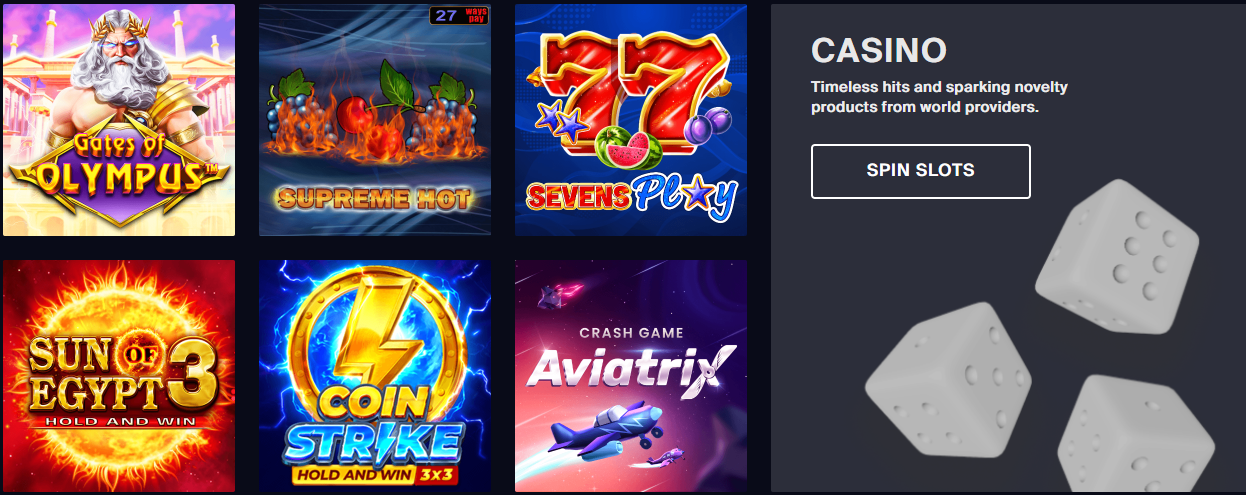The height and width of the screenshot is (495, 1246).
Task: Open the Gates of Olympus game
Action: point(119,120)
